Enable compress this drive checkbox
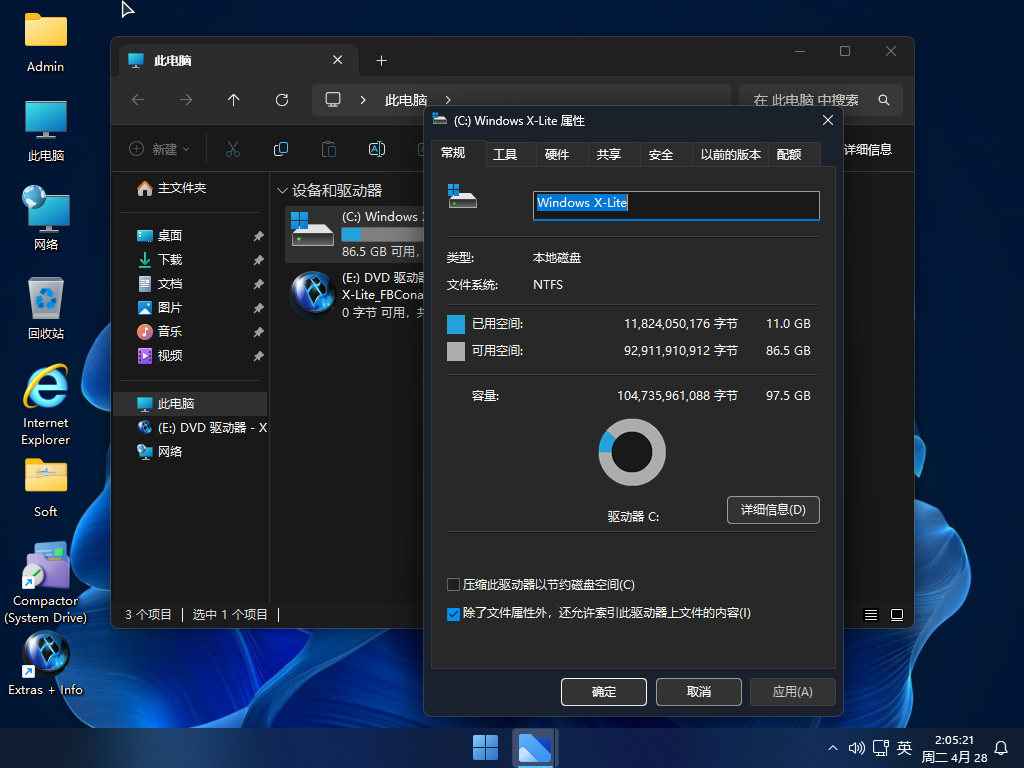This screenshot has height=768, width=1024. tap(453, 584)
